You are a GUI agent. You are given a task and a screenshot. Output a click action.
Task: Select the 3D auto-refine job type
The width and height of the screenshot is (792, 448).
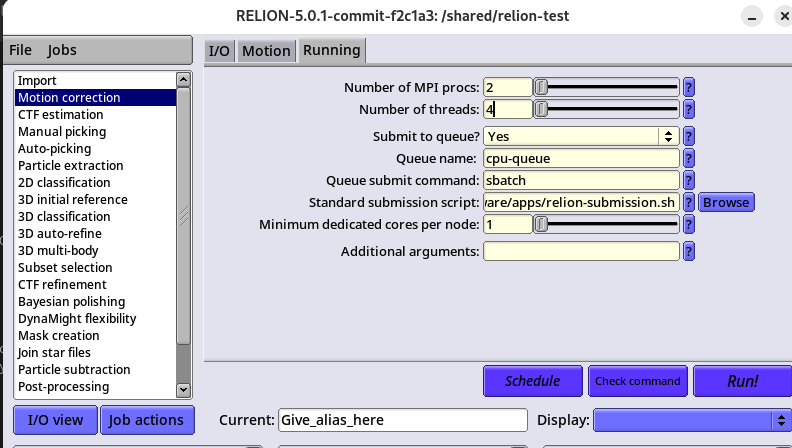(96, 234)
